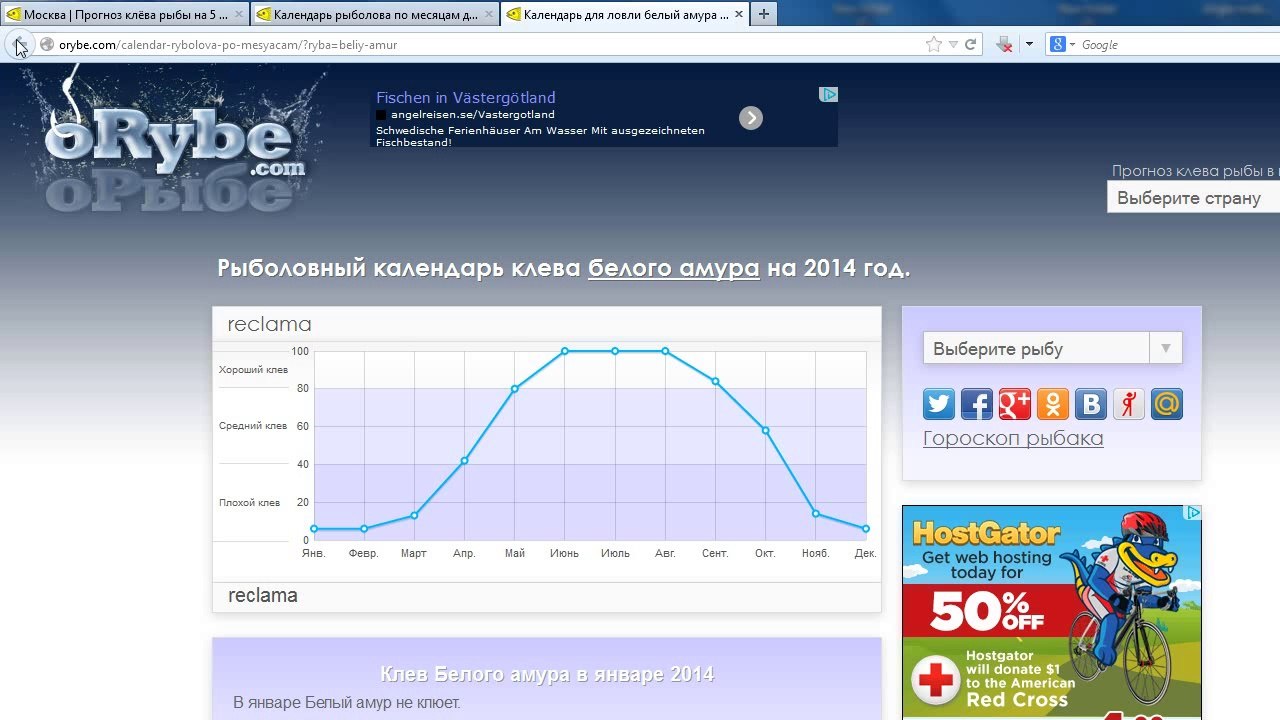Click the download blocker toolbar icon
1280x720 pixels.
pyautogui.click(x=1005, y=45)
